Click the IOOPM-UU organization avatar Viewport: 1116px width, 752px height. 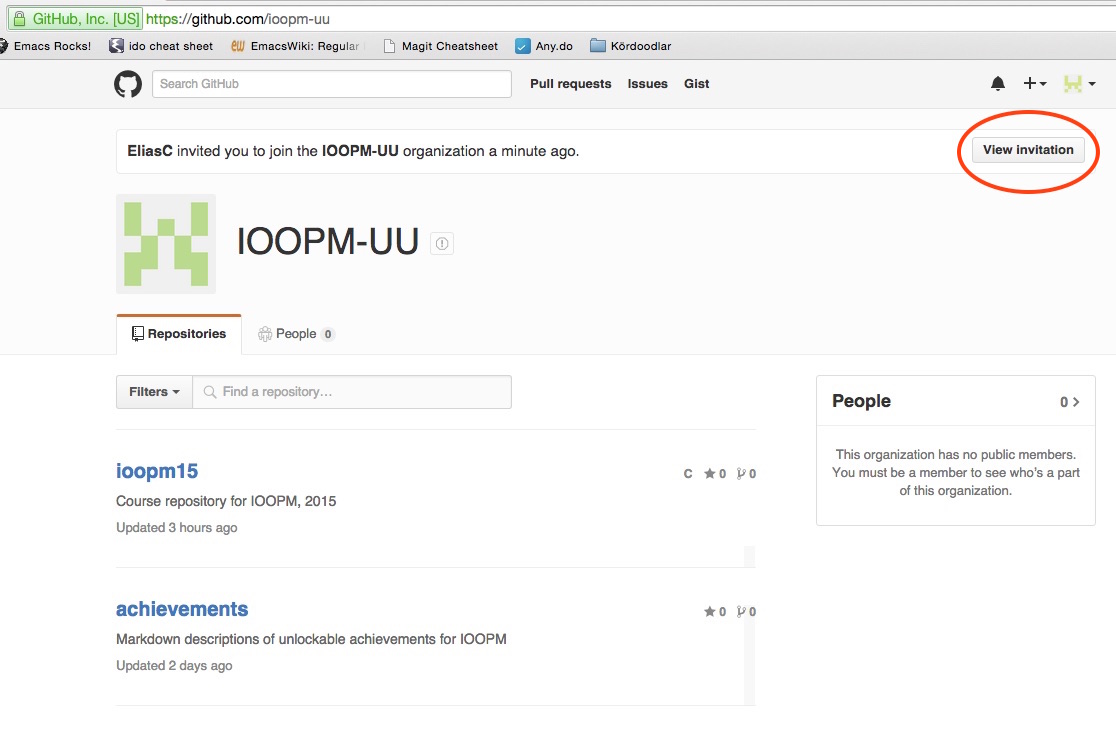click(x=166, y=243)
